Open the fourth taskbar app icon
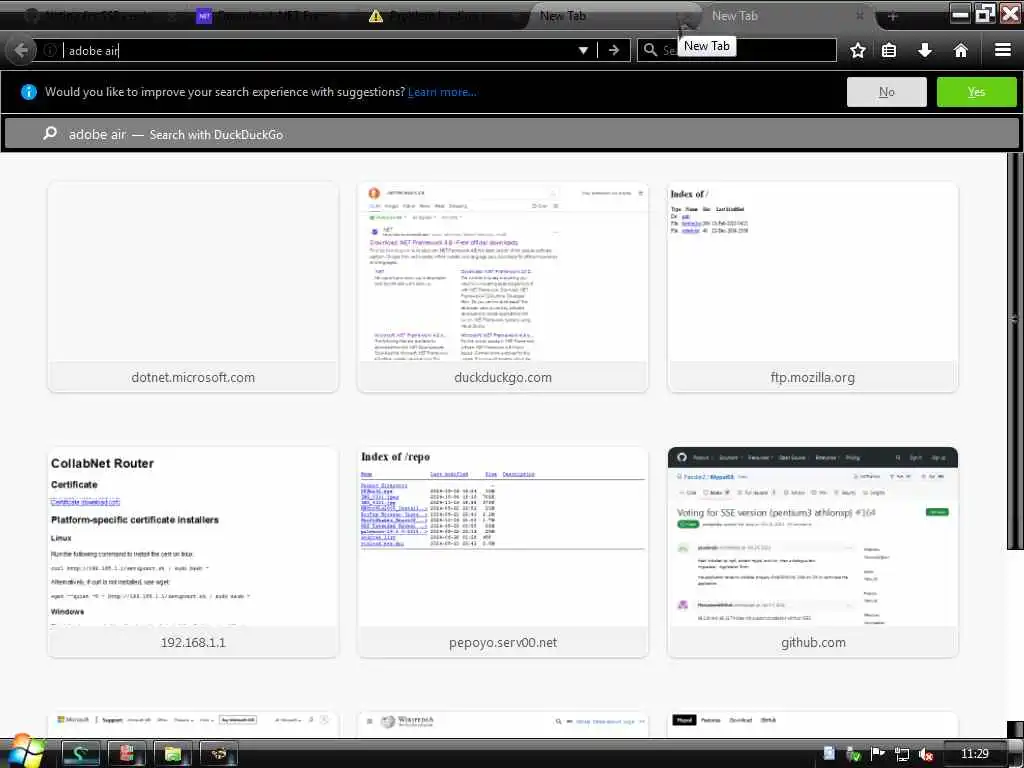This screenshot has width=1024, height=768. (219, 754)
